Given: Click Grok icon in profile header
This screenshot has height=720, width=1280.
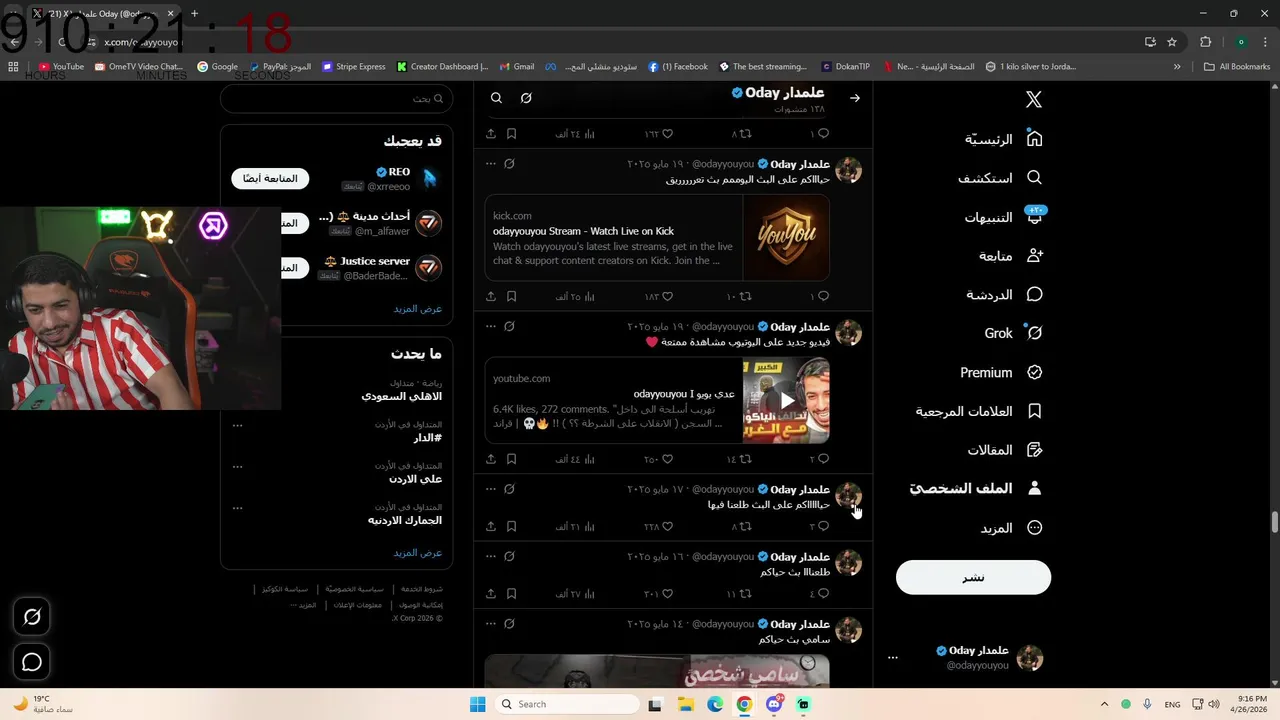Looking at the screenshot, I should tap(526, 98).
